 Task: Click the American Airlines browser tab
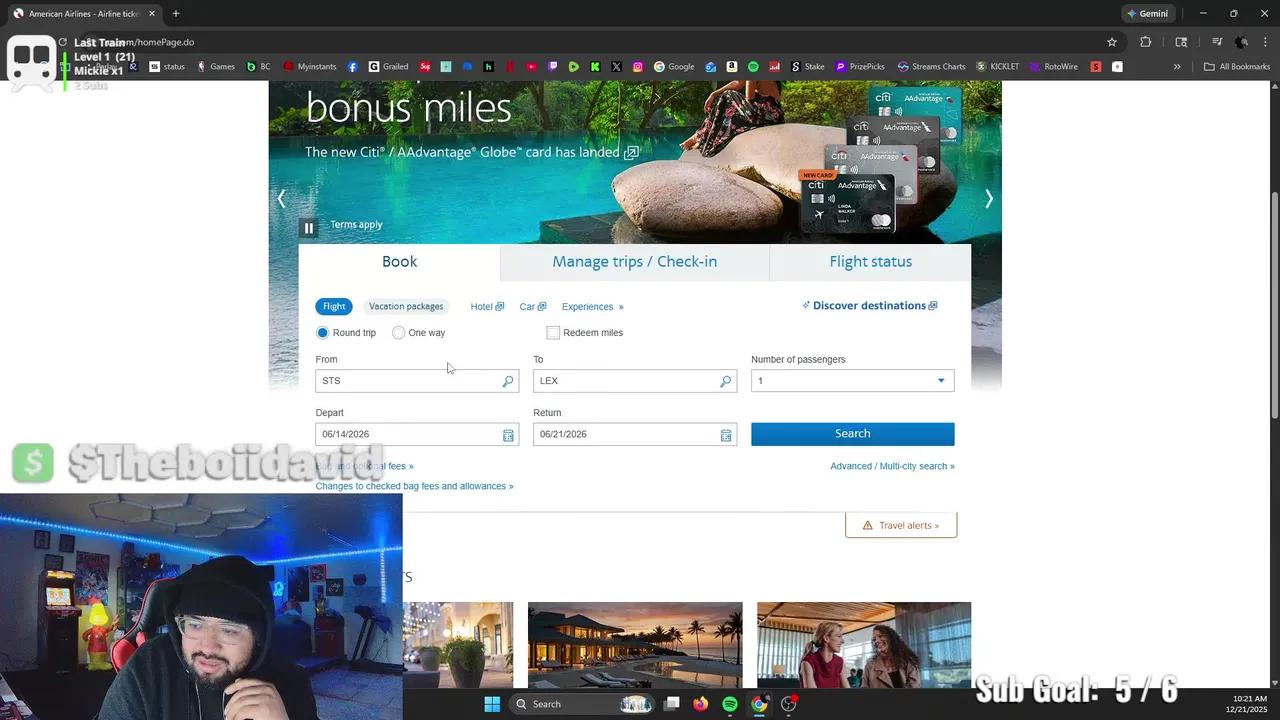(84, 13)
